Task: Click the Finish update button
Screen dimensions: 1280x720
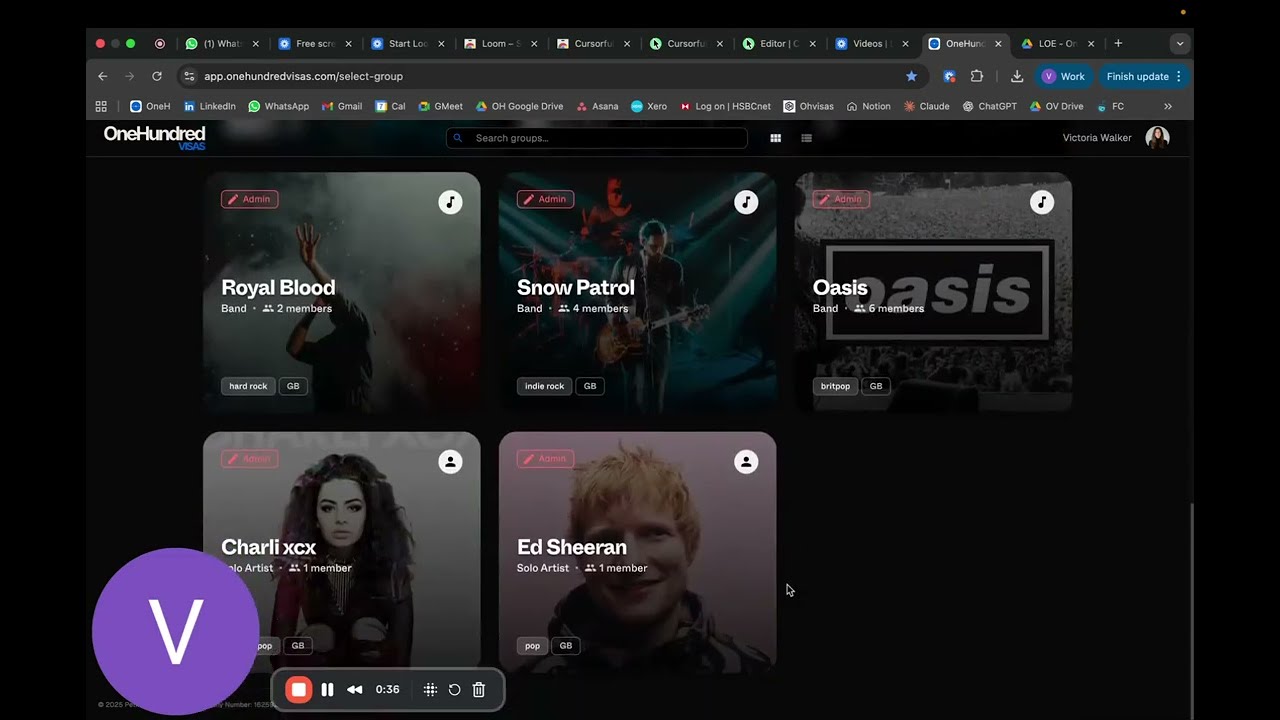Action: 1145,76
